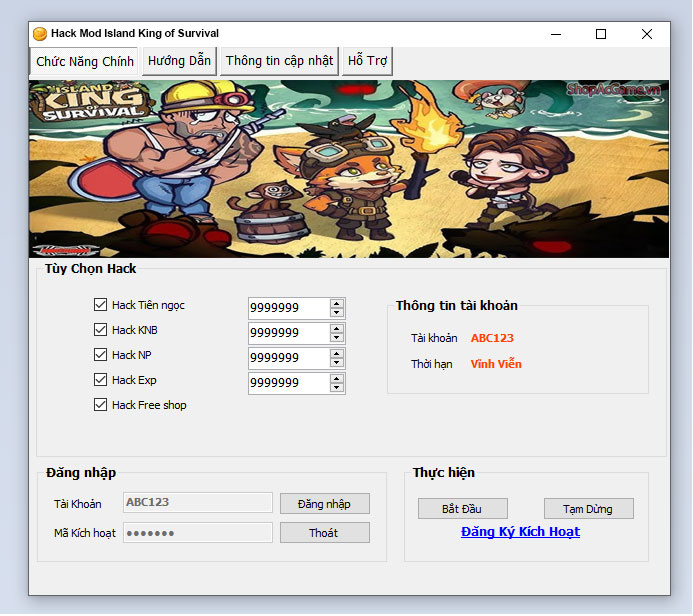693x616 pixels.
Task: Minimize the Hack Mod window
Action: click(x=556, y=34)
